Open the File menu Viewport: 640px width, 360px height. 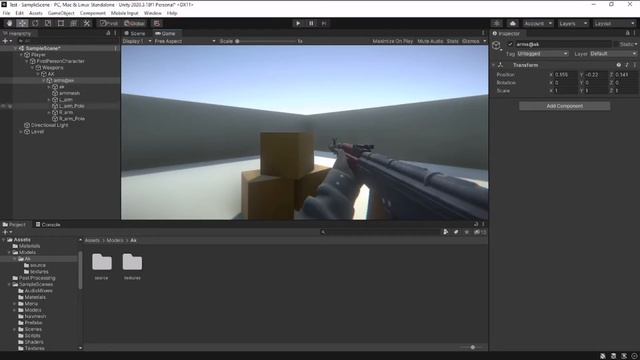(x=7, y=13)
